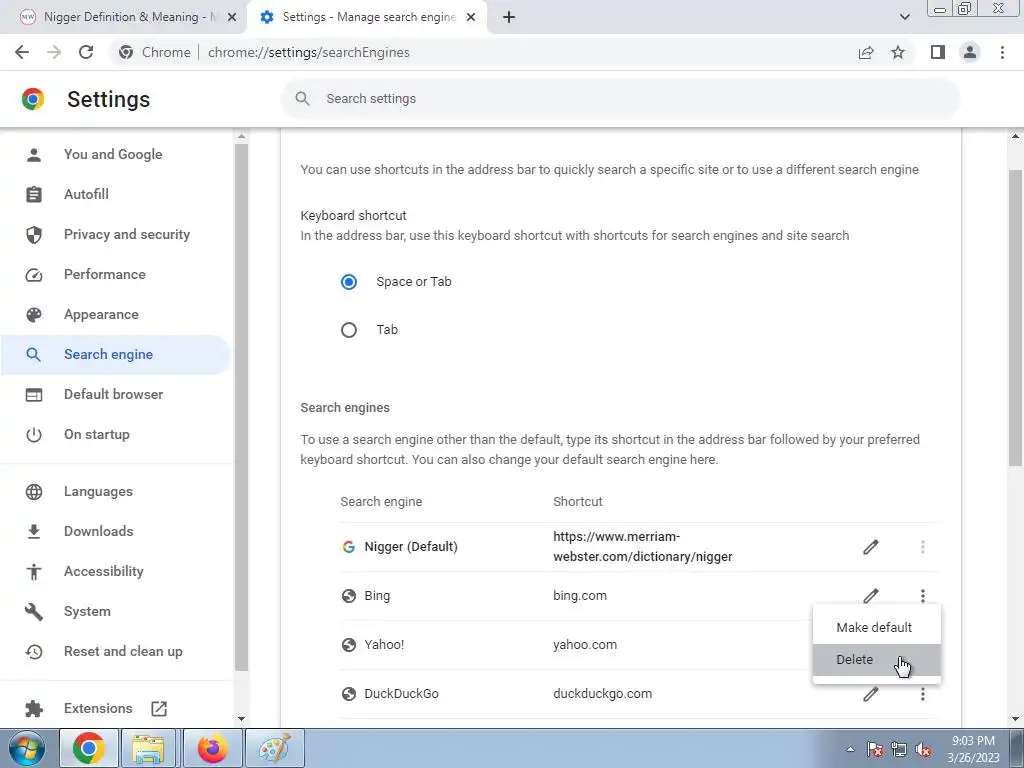
Task: Click the share this page icon
Action: pos(866,52)
